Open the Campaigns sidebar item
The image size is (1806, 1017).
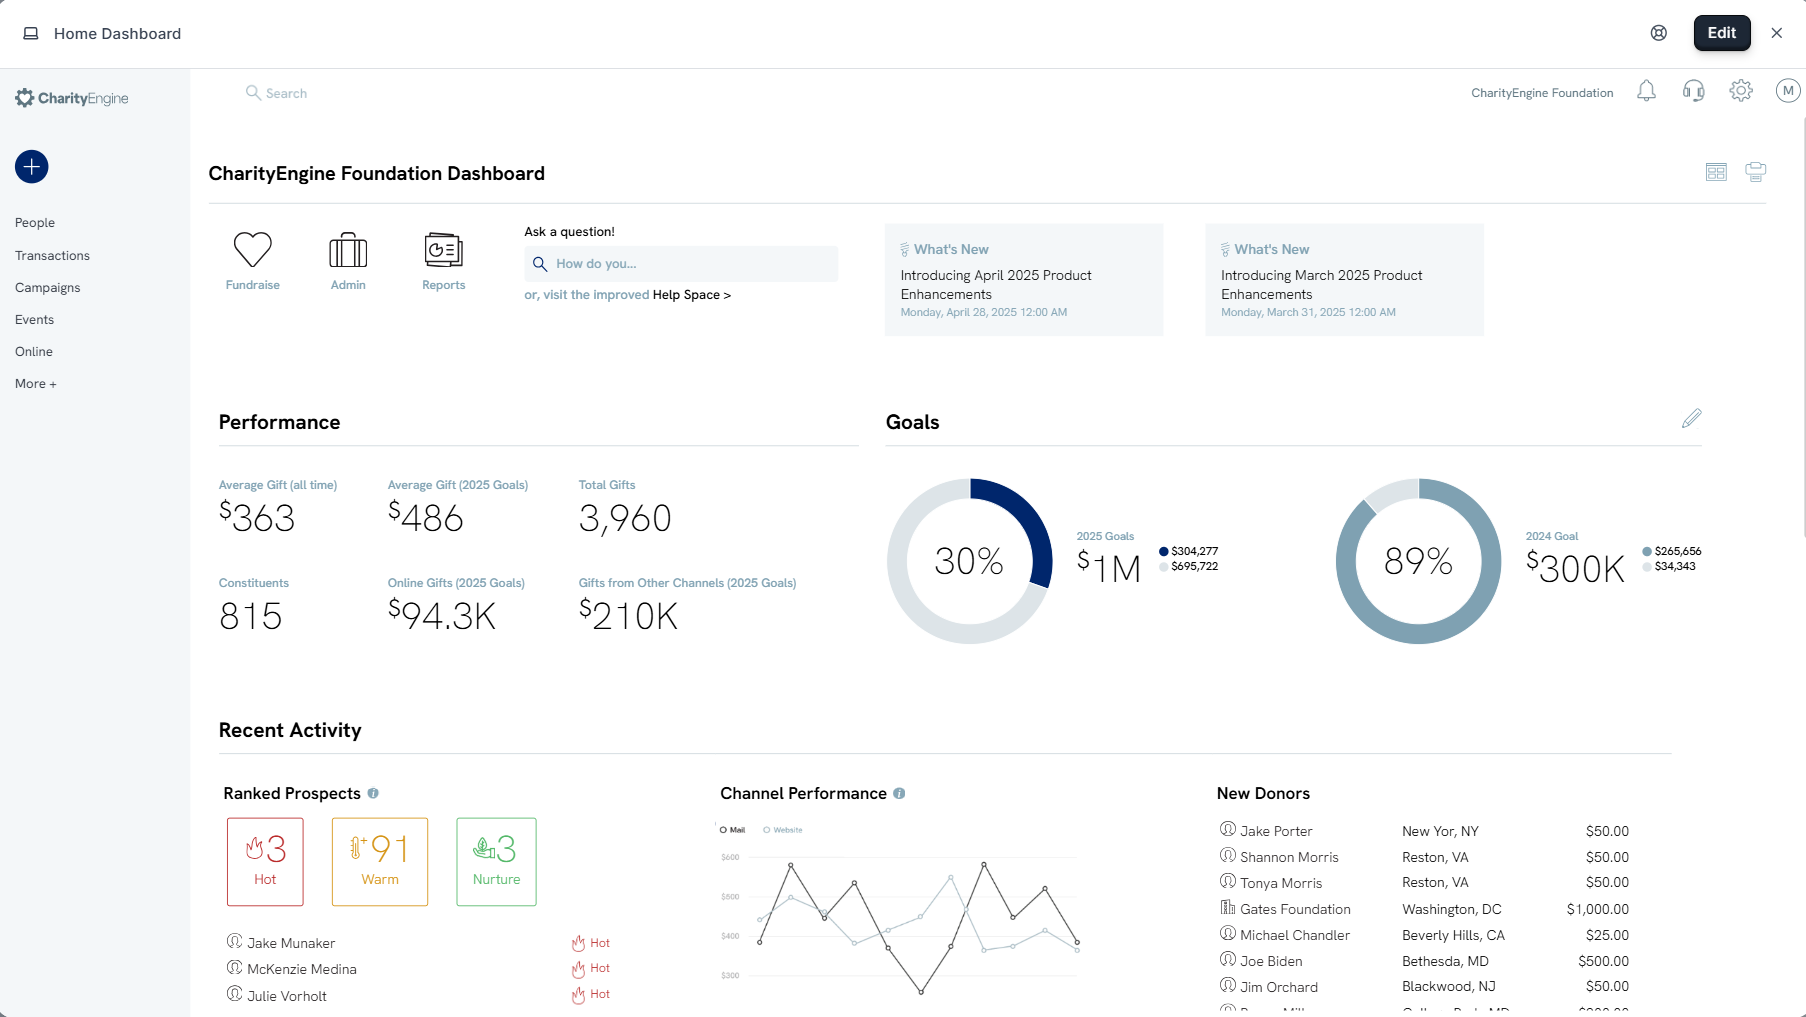click(x=47, y=288)
